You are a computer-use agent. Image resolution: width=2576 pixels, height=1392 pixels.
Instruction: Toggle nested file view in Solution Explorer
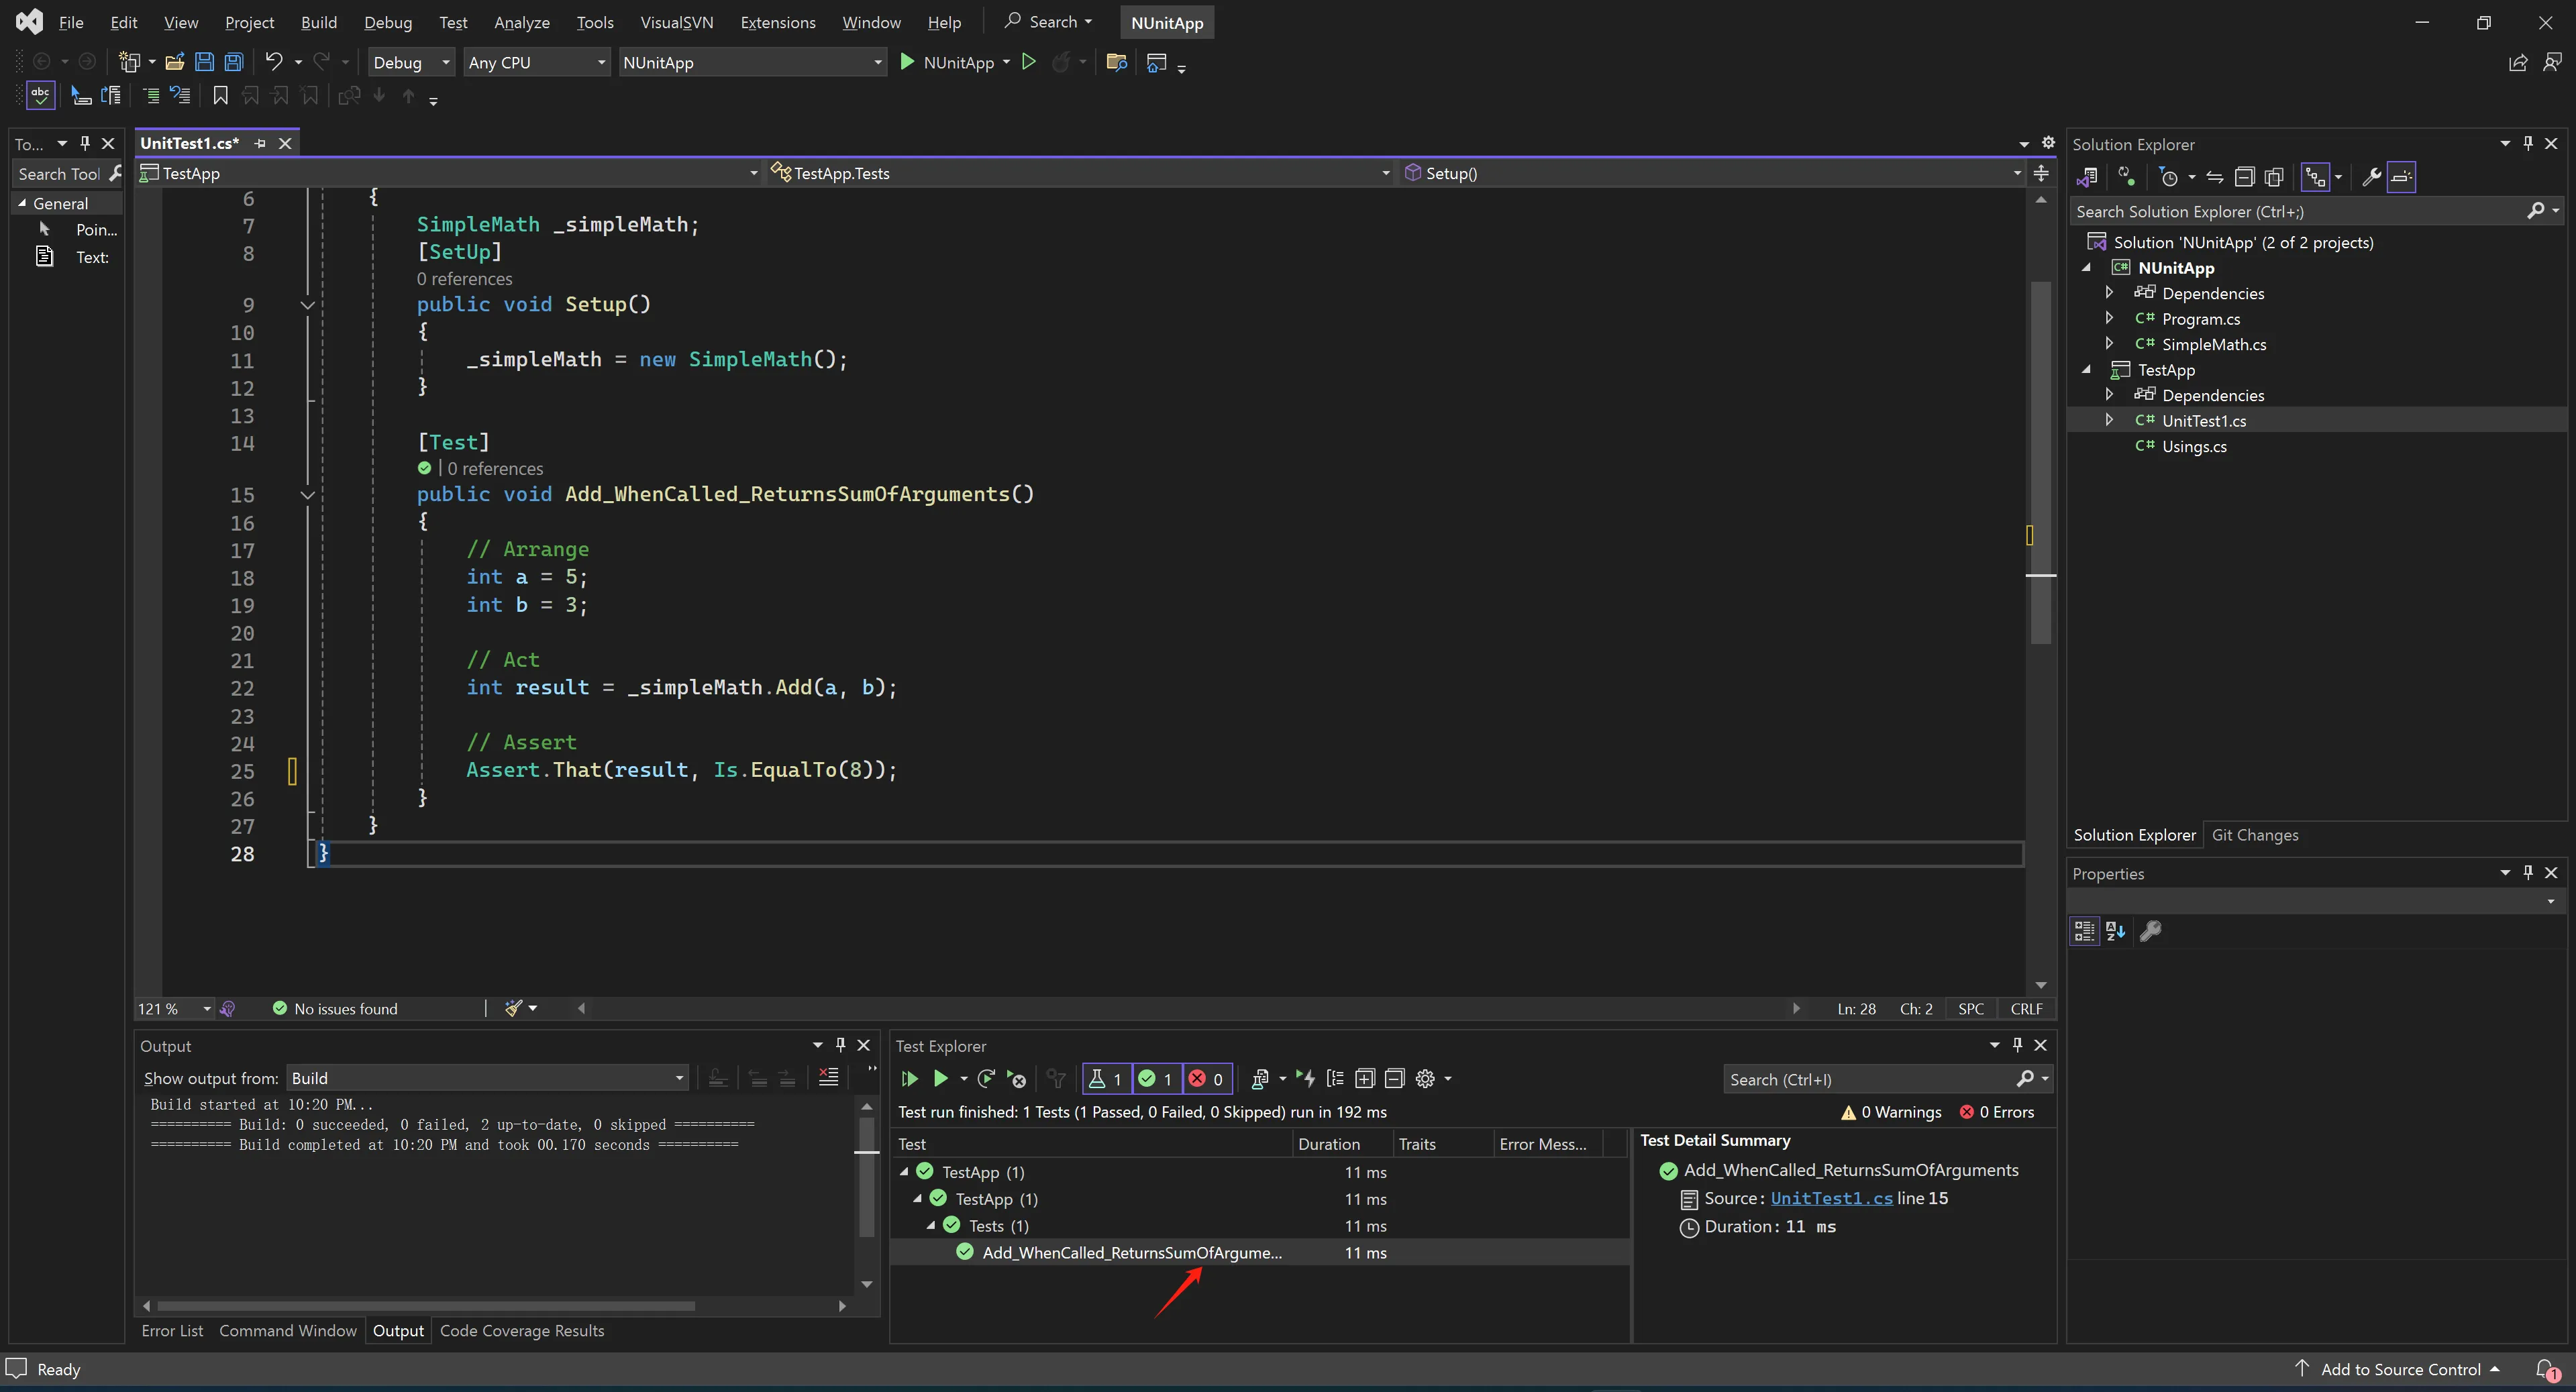[2316, 178]
